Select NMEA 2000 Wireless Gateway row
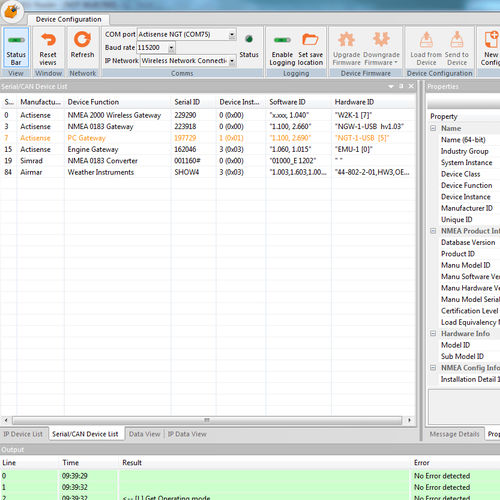The width and height of the screenshot is (500, 500). 208,115
